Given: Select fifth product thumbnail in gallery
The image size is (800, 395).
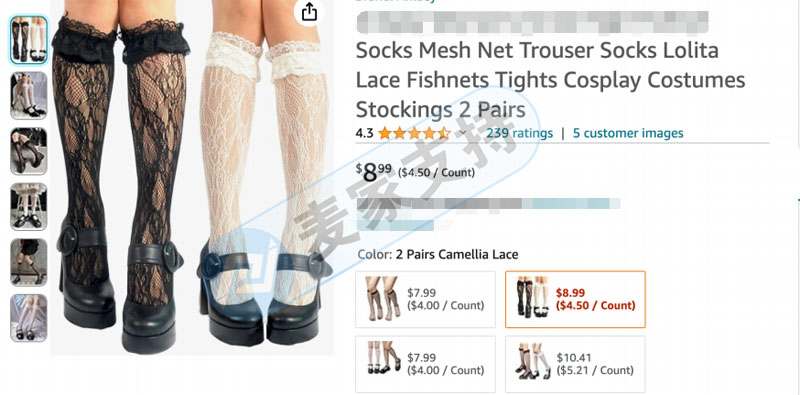Looking at the screenshot, I should click(29, 262).
